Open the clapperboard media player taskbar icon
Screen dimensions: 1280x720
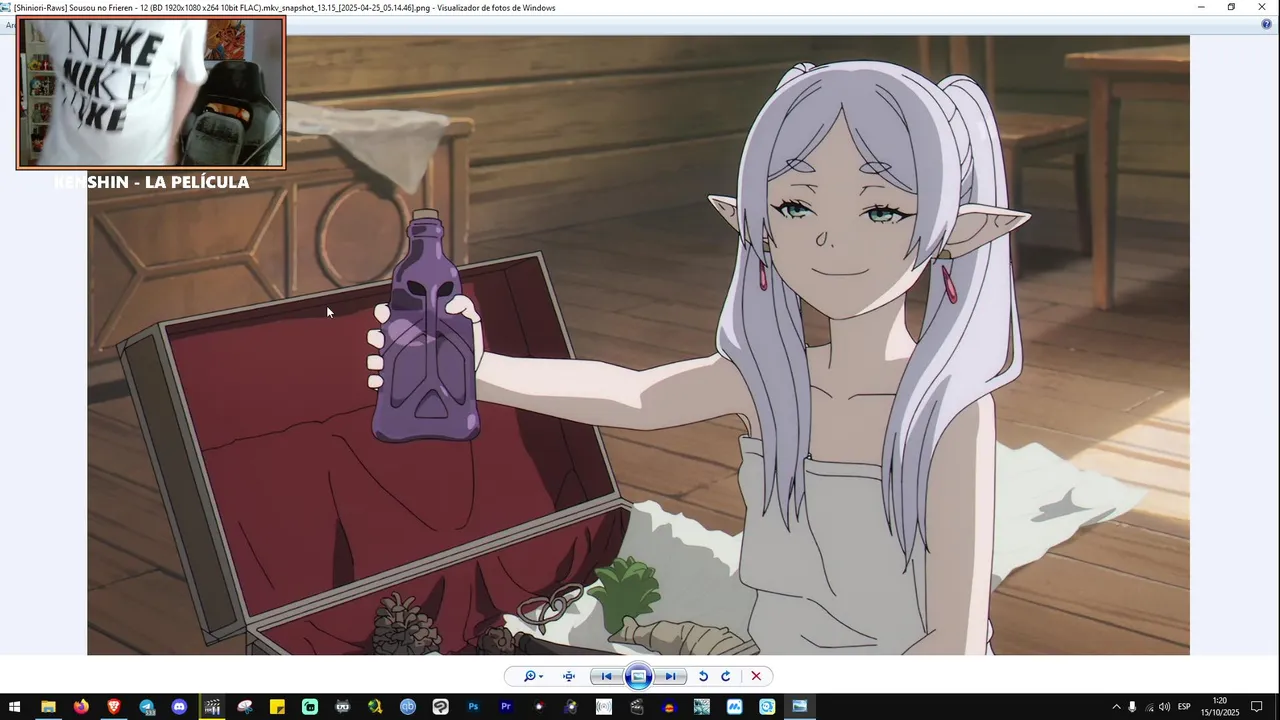(x=212, y=706)
